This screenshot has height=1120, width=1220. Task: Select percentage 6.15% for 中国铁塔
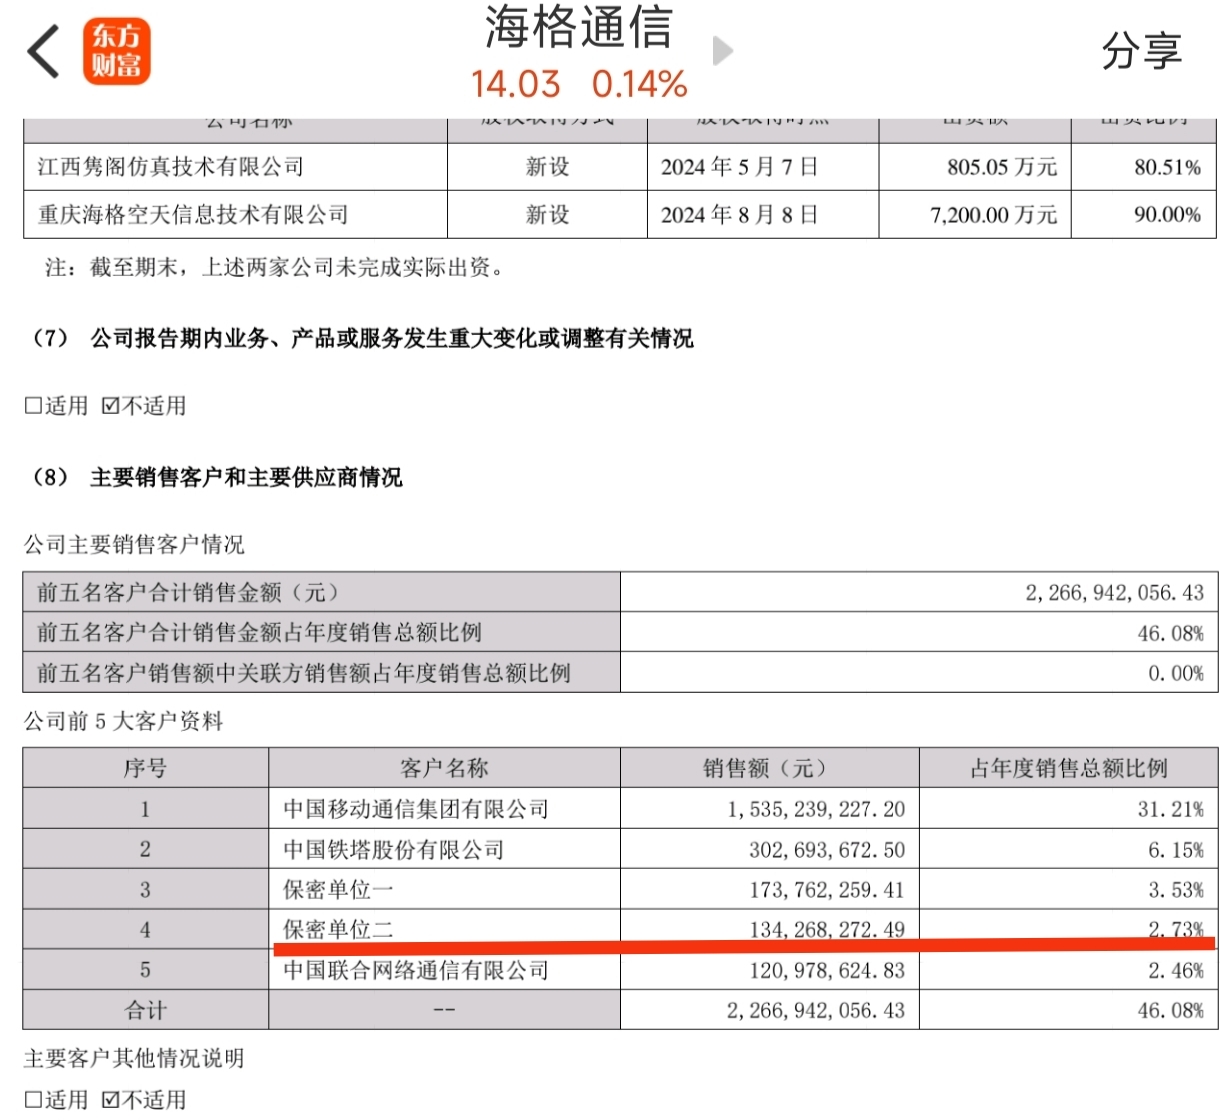pos(1176,850)
